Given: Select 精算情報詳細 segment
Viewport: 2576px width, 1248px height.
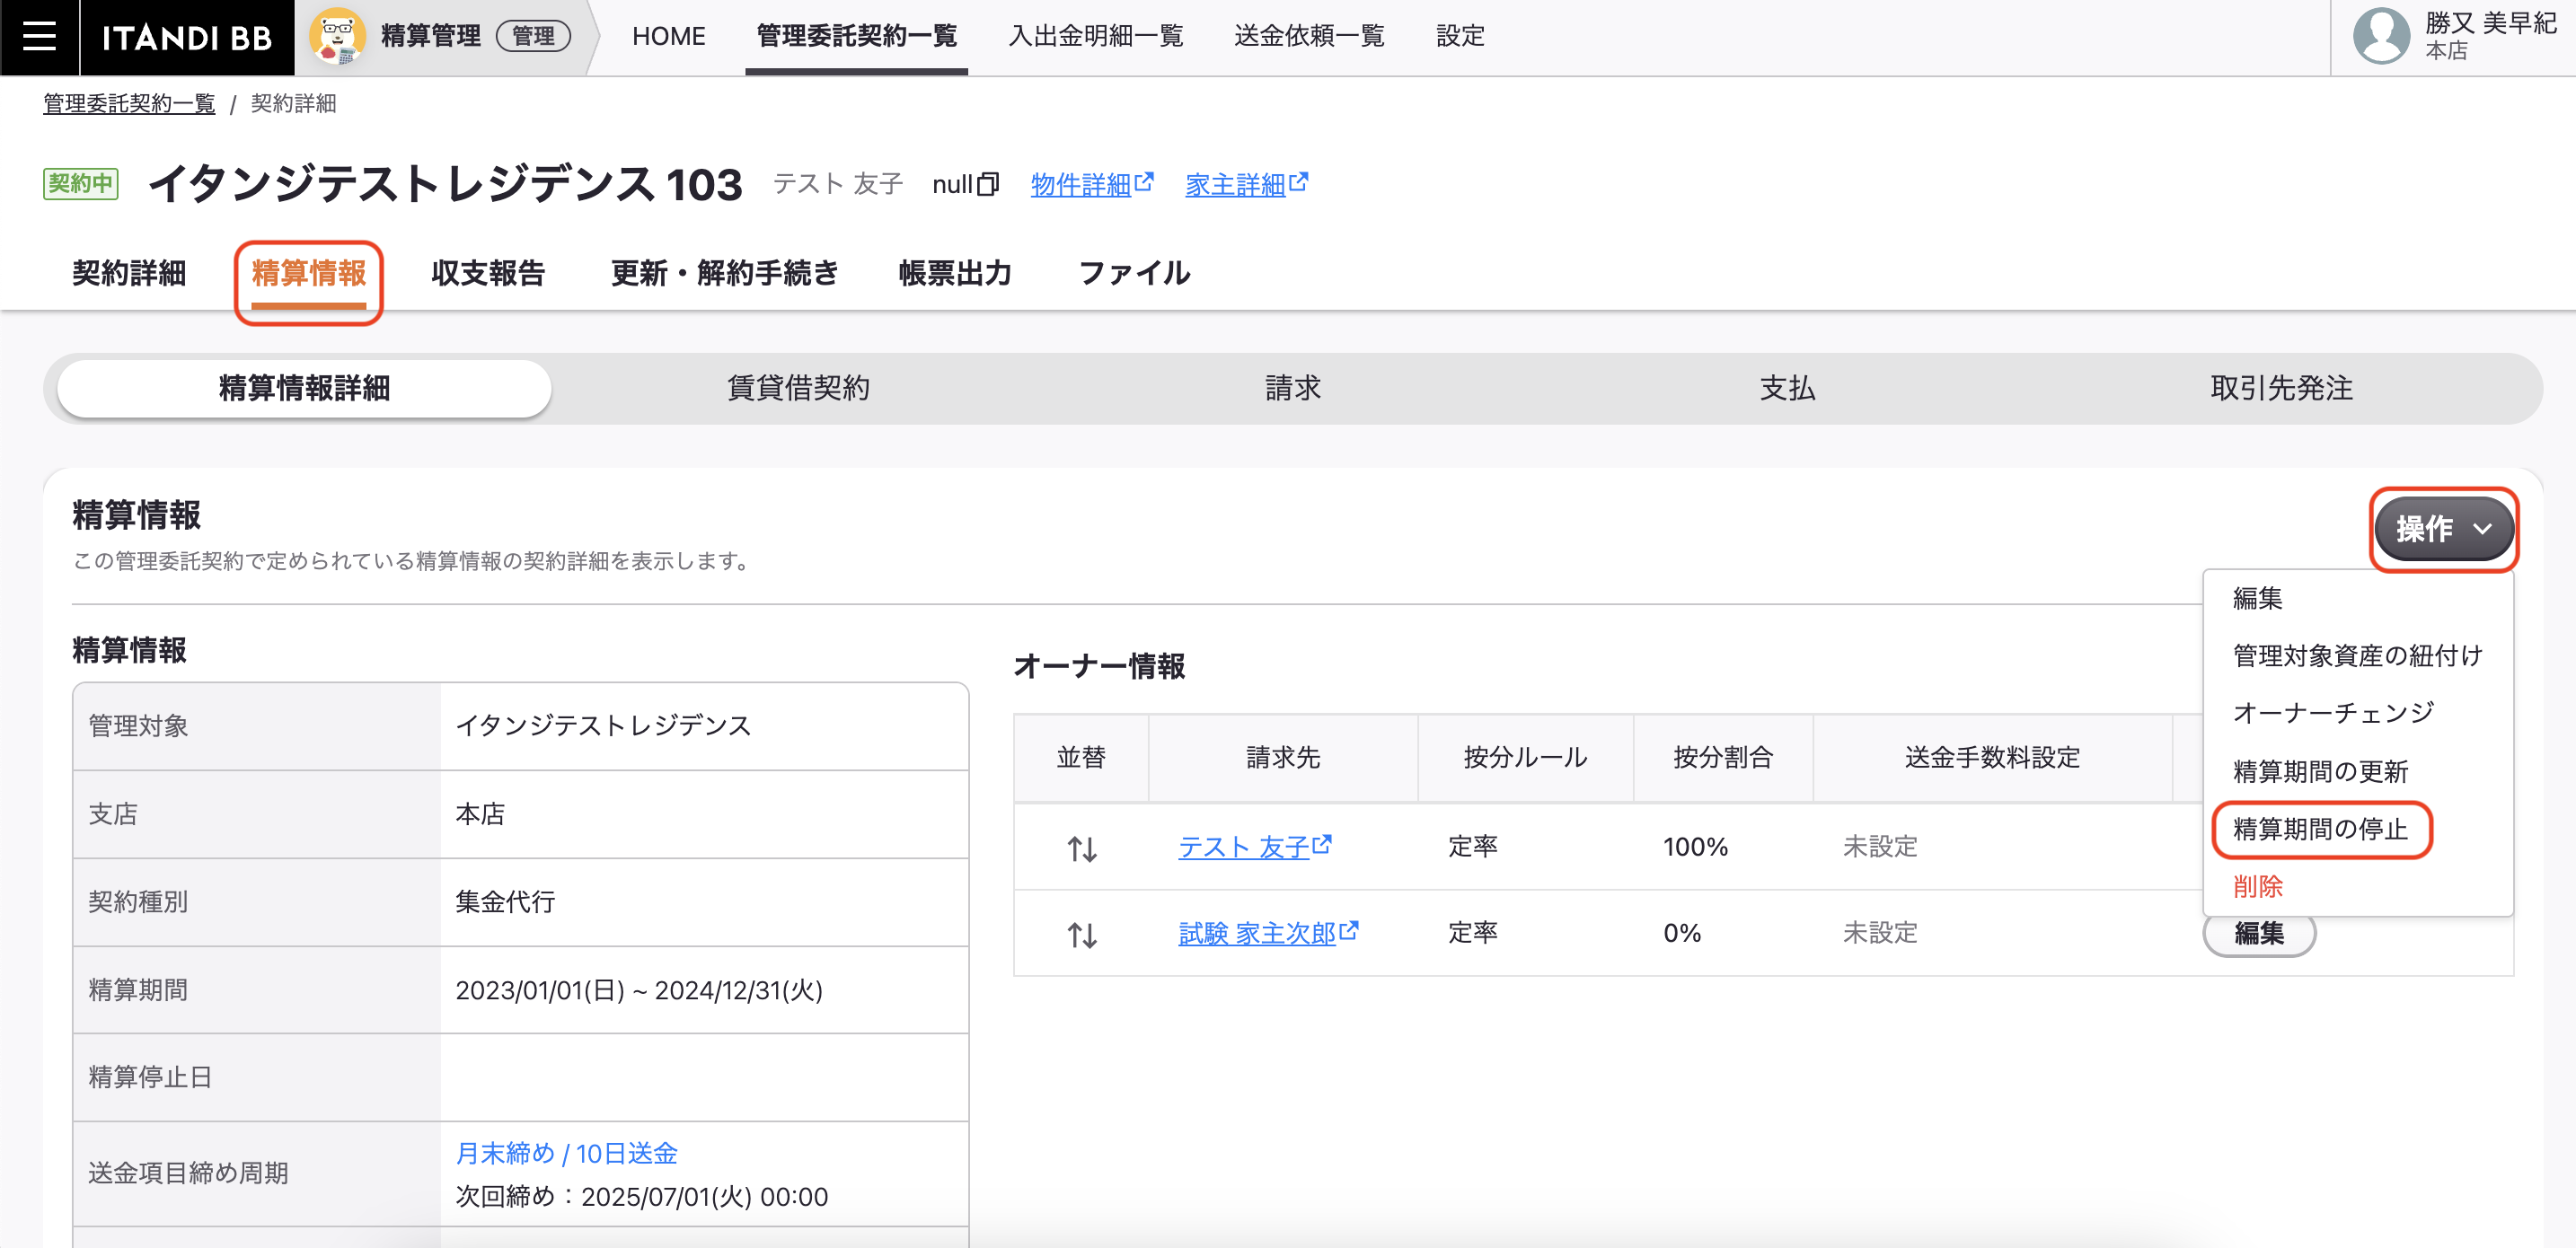Looking at the screenshot, I should (x=304, y=388).
